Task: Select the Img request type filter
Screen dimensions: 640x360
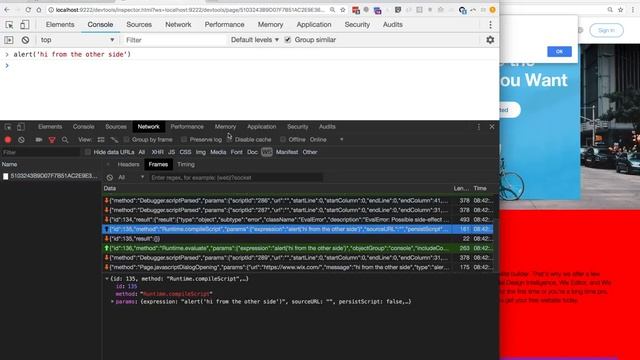Action: 200,152
